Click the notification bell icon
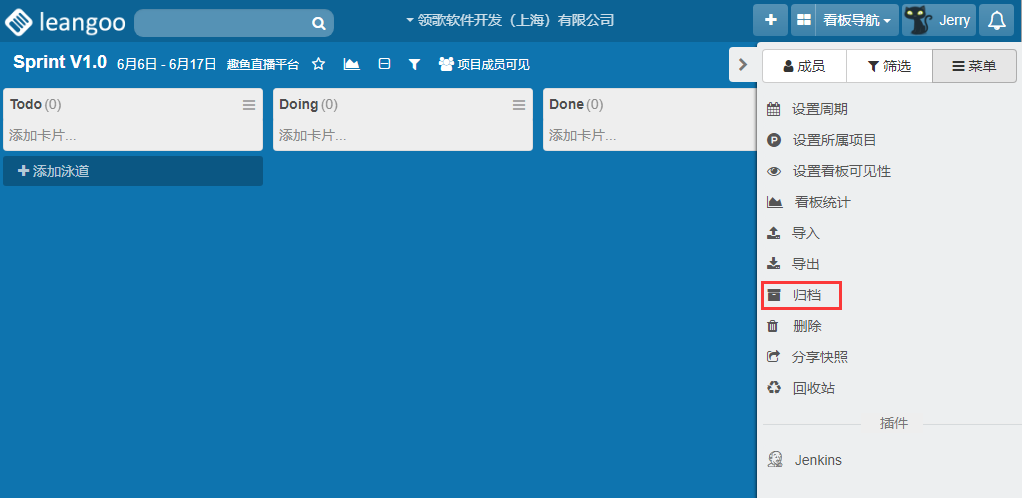 (996, 20)
